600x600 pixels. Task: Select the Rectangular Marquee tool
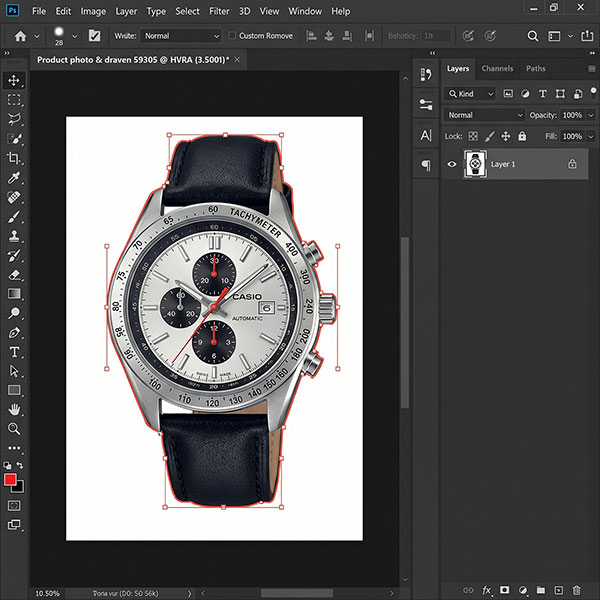[14, 100]
